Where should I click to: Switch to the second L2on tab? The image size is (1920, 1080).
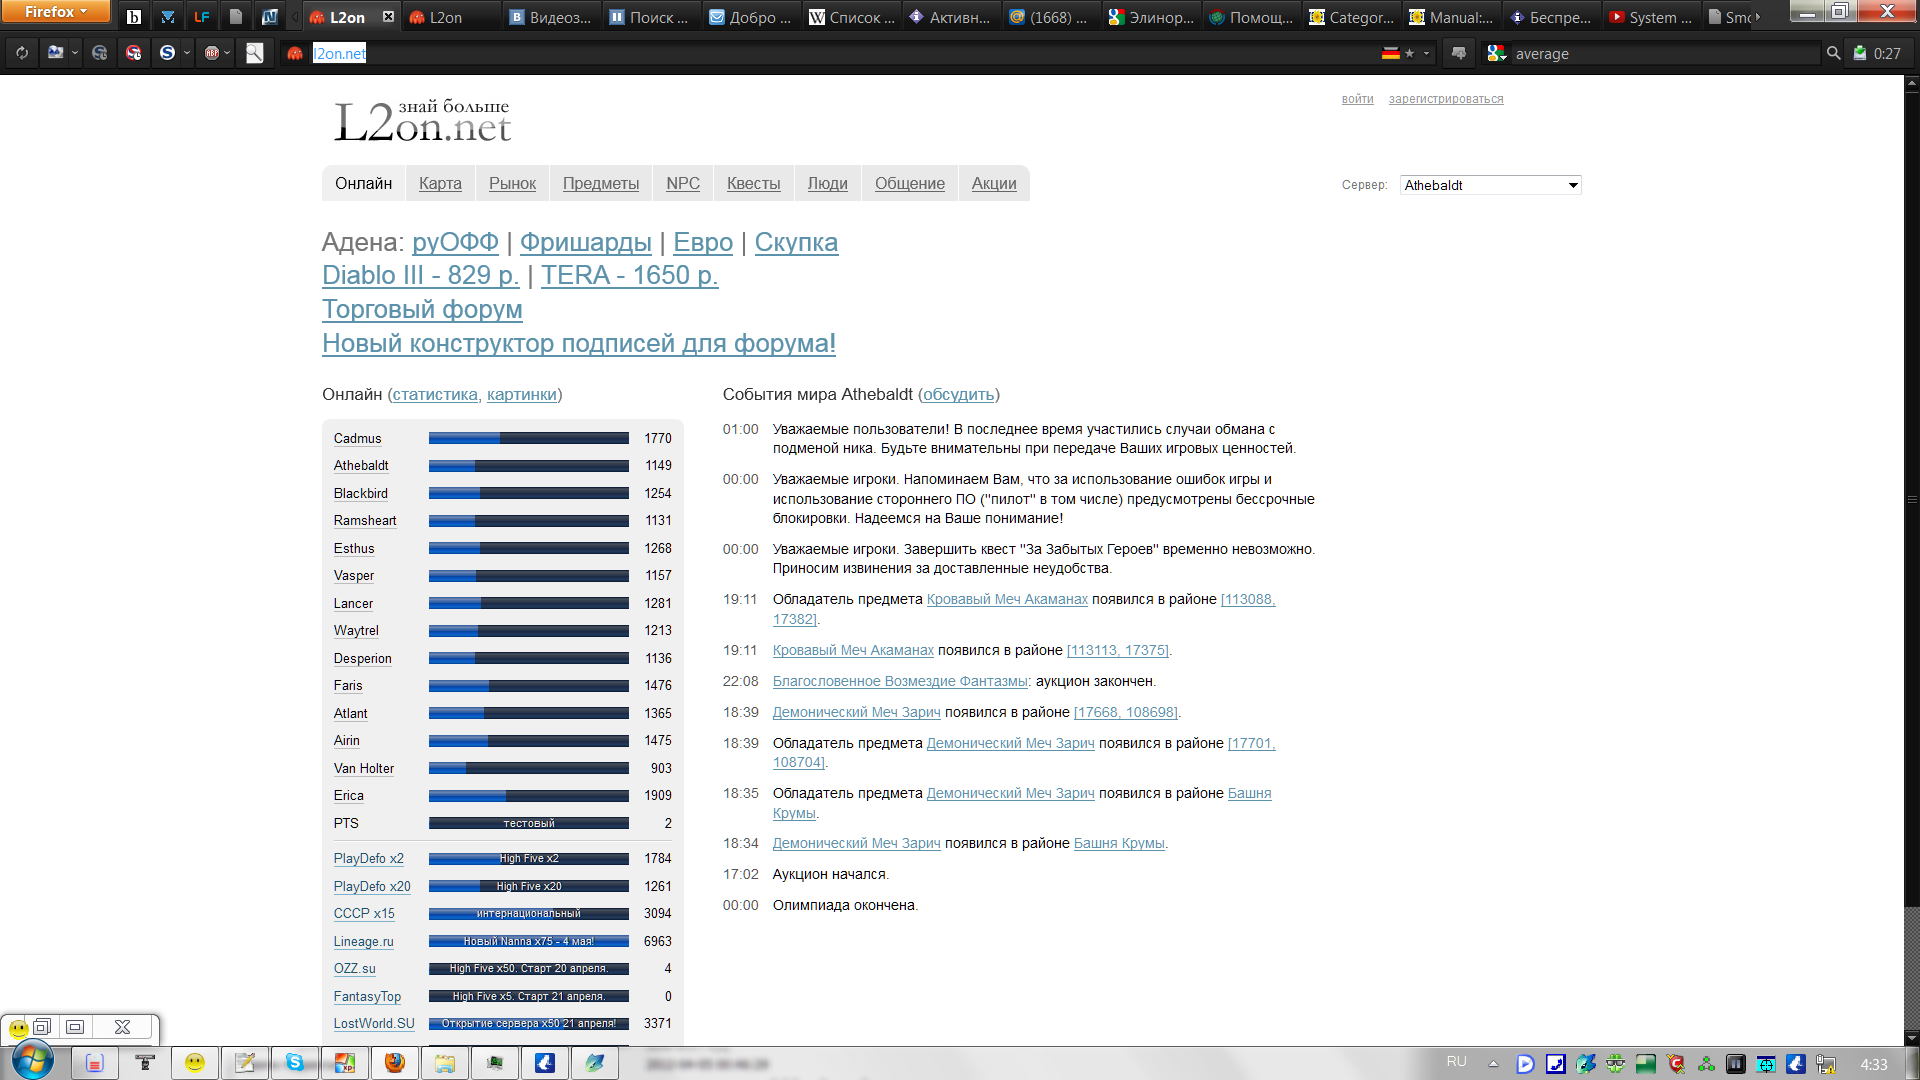click(450, 17)
